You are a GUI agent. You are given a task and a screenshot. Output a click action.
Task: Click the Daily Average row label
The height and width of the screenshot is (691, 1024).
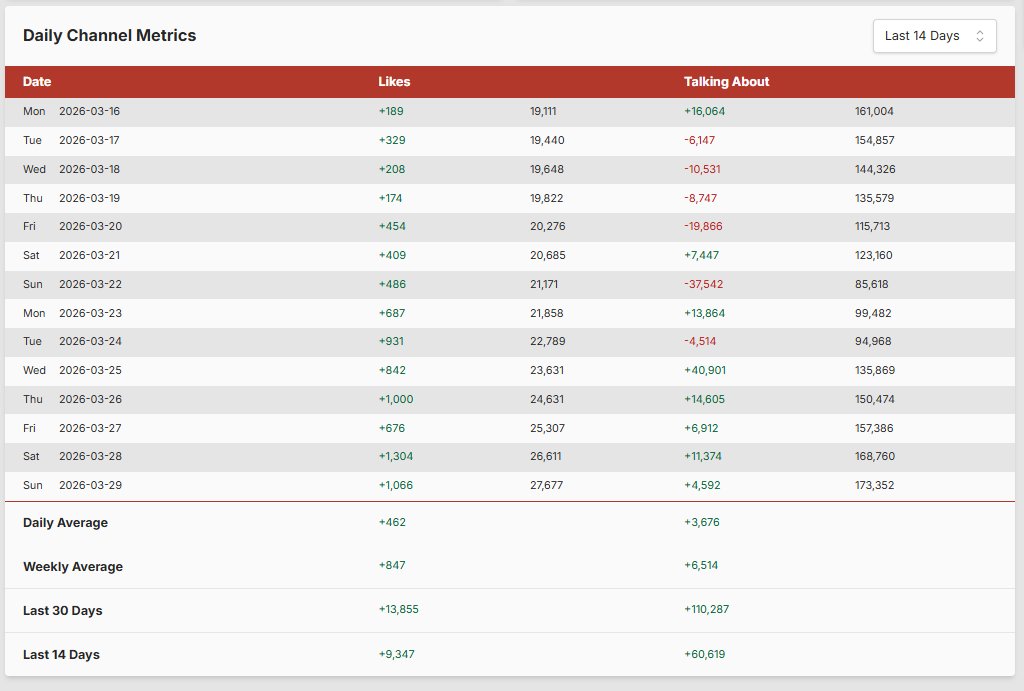click(65, 522)
